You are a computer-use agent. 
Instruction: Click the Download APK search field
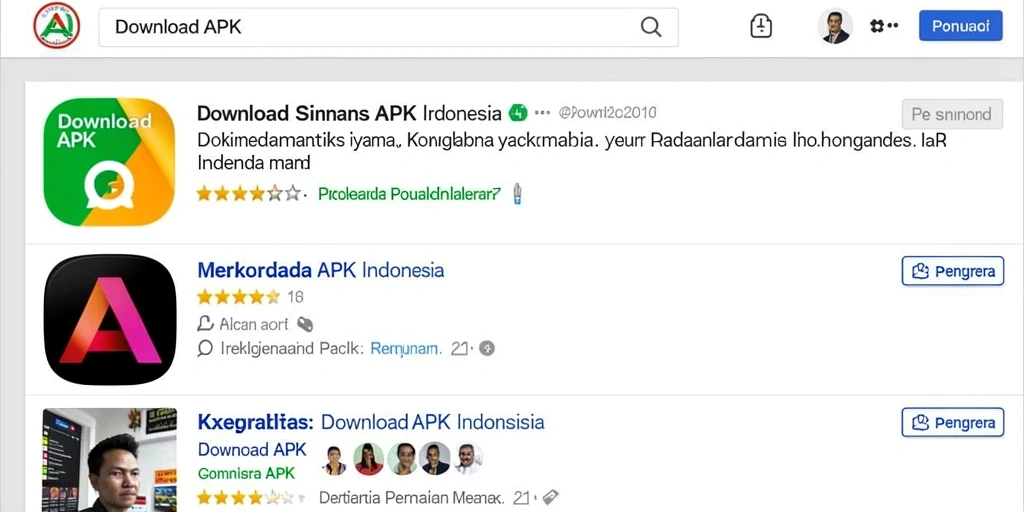[389, 27]
